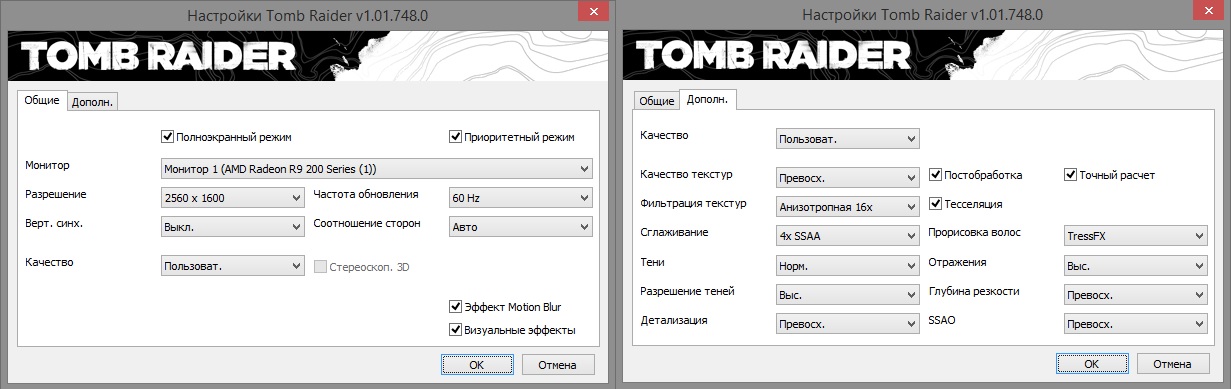
Task: Open Глубина резкости dropdown
Action: click(x=1136, y=295)
